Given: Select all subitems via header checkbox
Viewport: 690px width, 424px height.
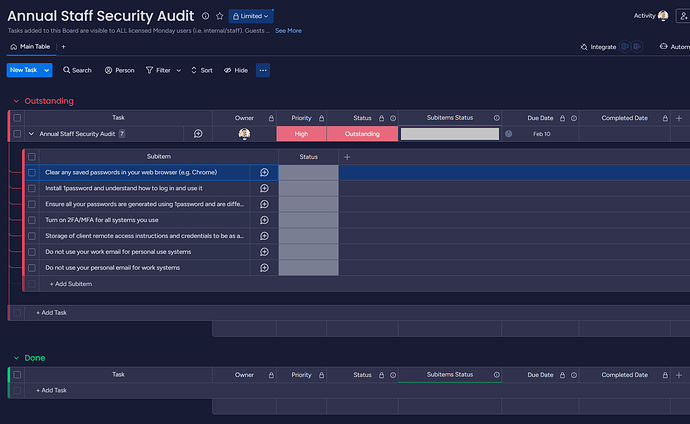Looking at the screenshot, I should [32, 157].
